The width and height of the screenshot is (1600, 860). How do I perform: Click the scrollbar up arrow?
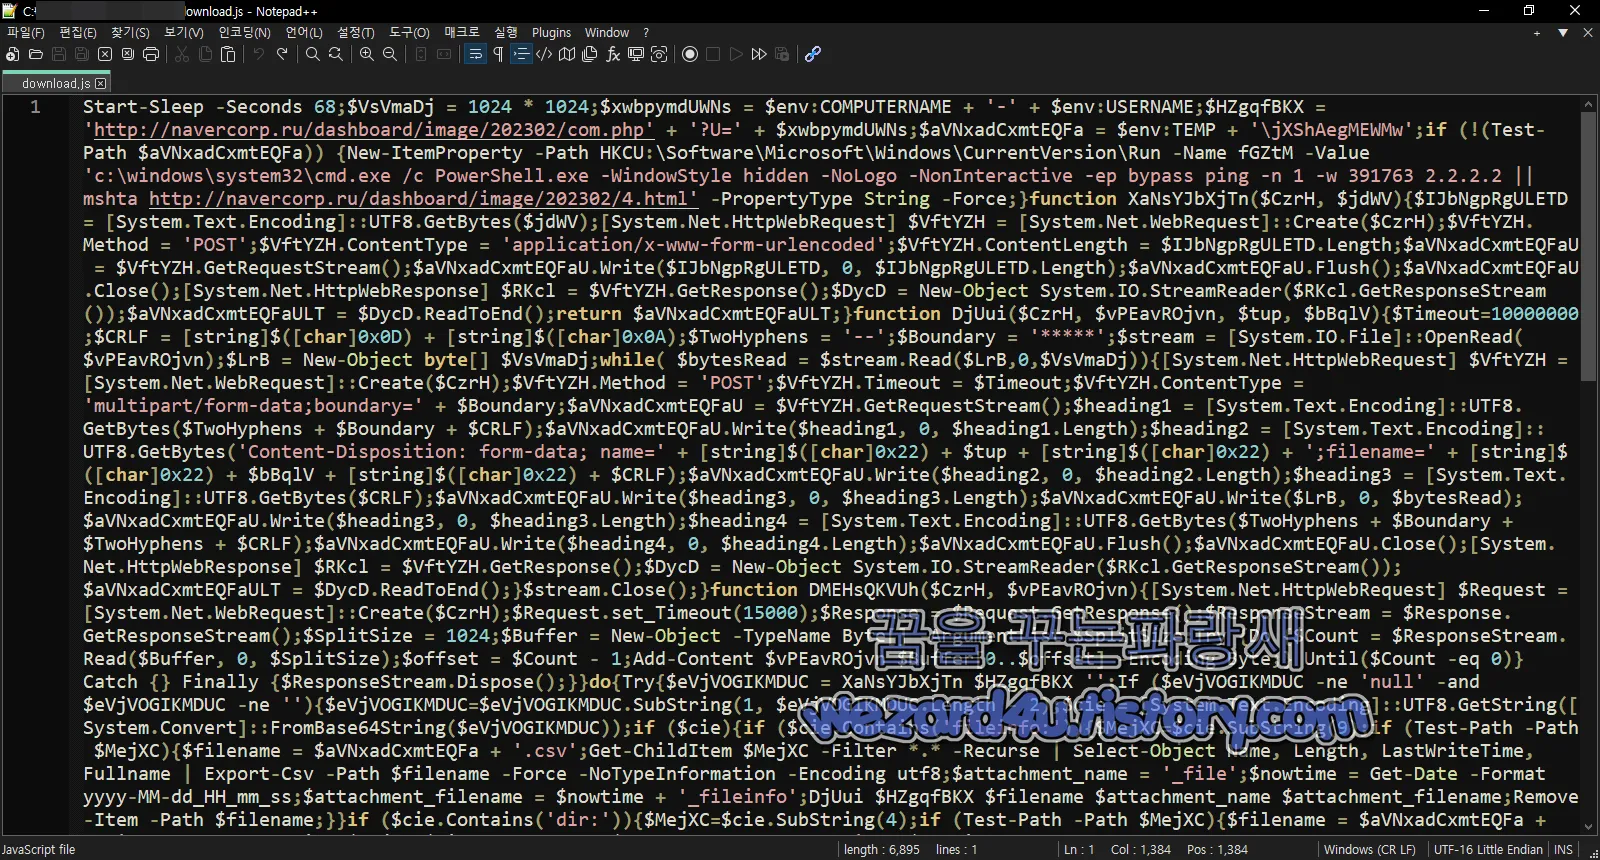(1589, 103)
